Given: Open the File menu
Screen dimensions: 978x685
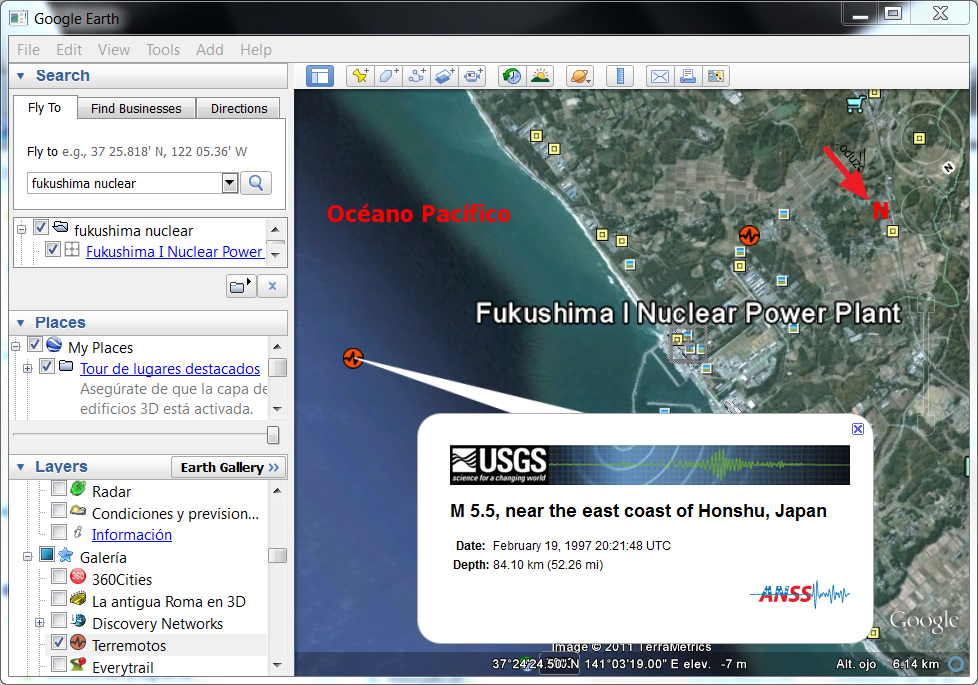Looking at the screenshot, I should tap(28, 50).
